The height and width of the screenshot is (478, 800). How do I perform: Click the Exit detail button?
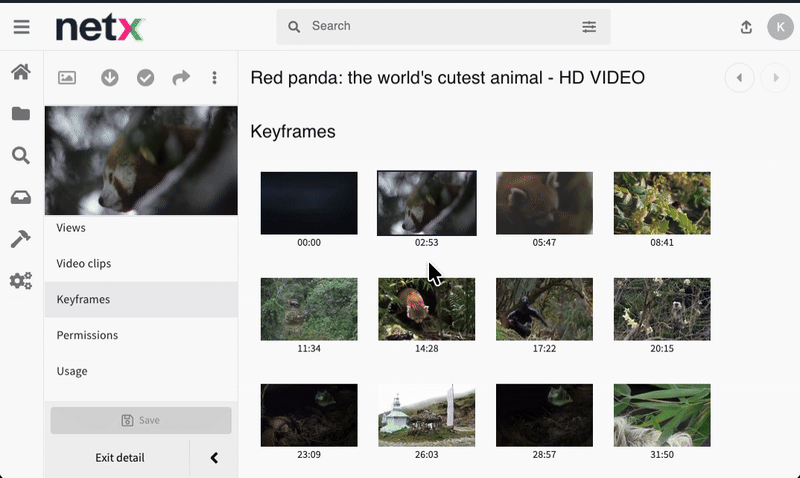(120, 458)
